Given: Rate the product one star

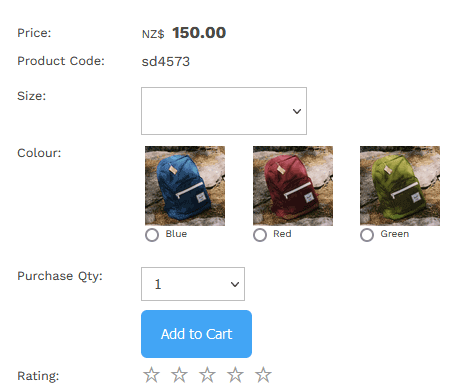Looking at the screenshot, I should 151,374.
